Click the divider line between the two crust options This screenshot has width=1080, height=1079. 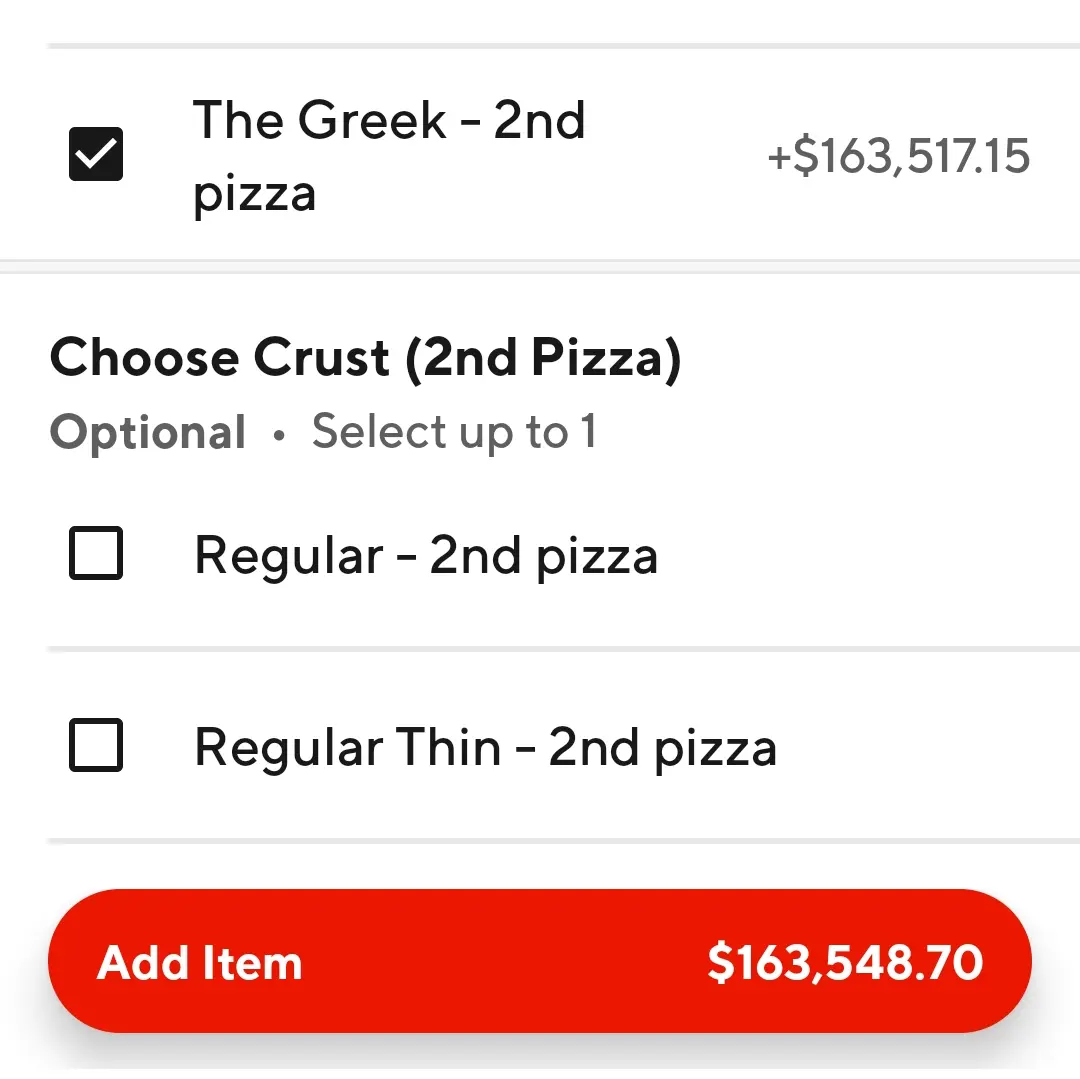[x=560, y=649]
